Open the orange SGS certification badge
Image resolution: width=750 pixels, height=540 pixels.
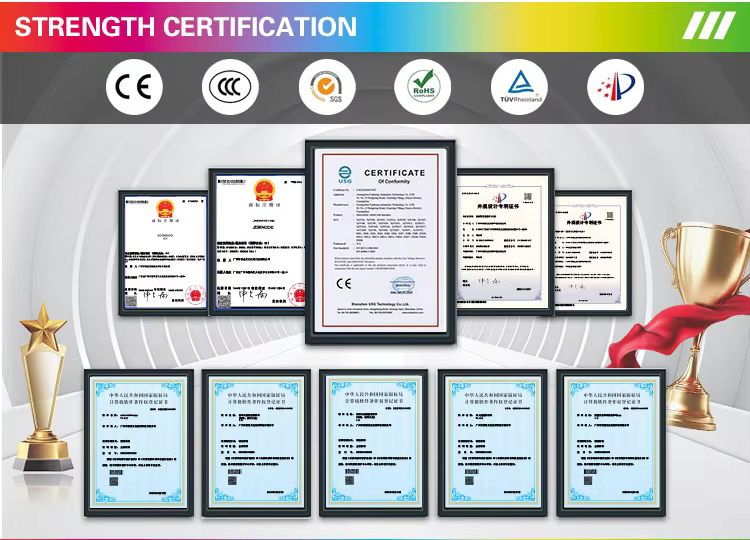click(x=327, y=88)
